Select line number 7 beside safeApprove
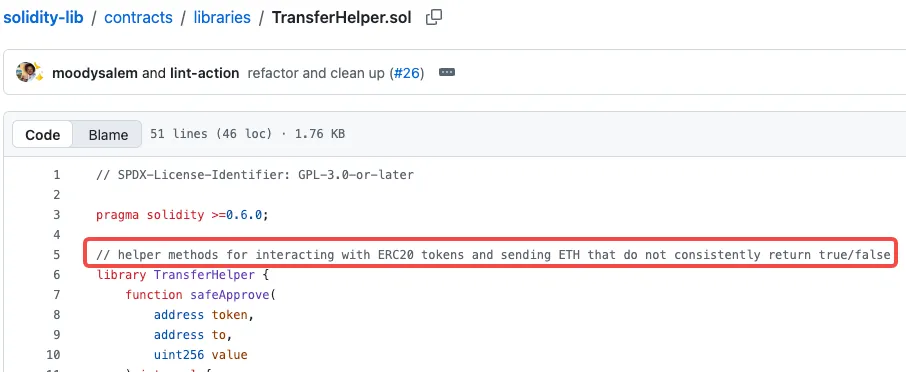Image resolution: width=906 pixels, height=372 pixels. point(56,295)
